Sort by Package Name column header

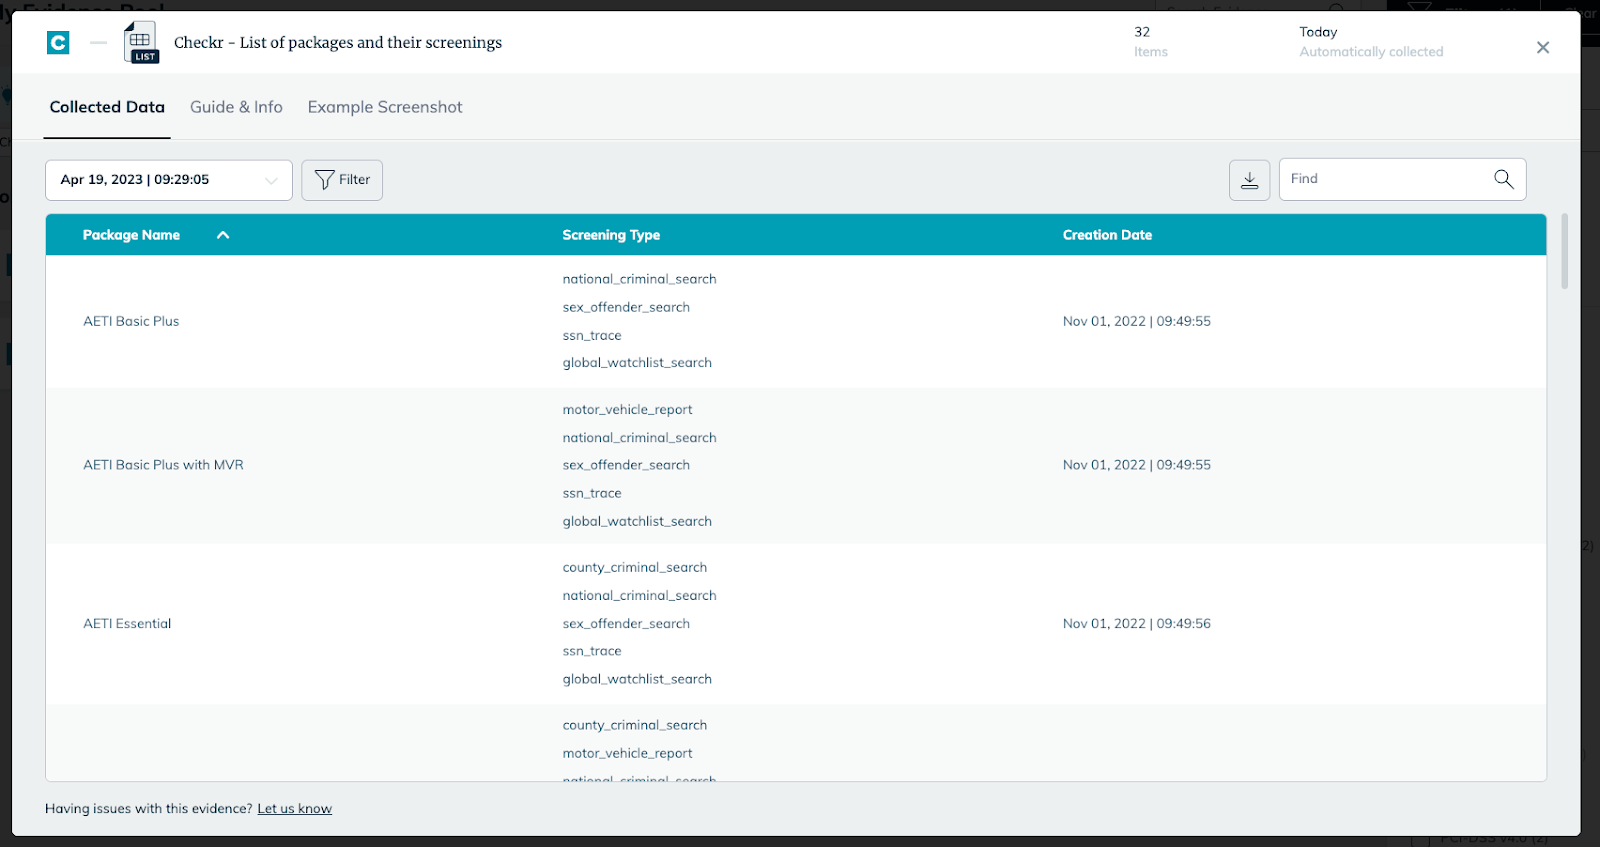pyautogui.click(x=131, y=235)
